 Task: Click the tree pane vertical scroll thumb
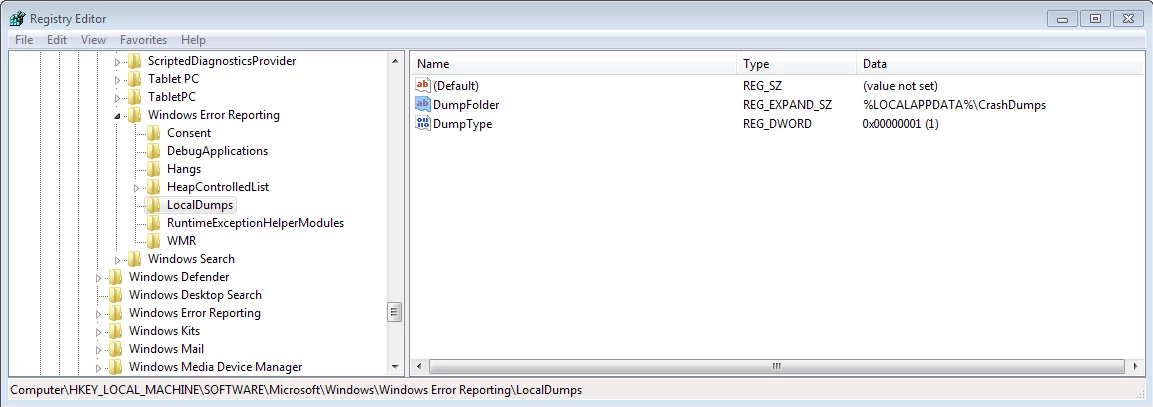pyautogui.click(x=395, y=312)
